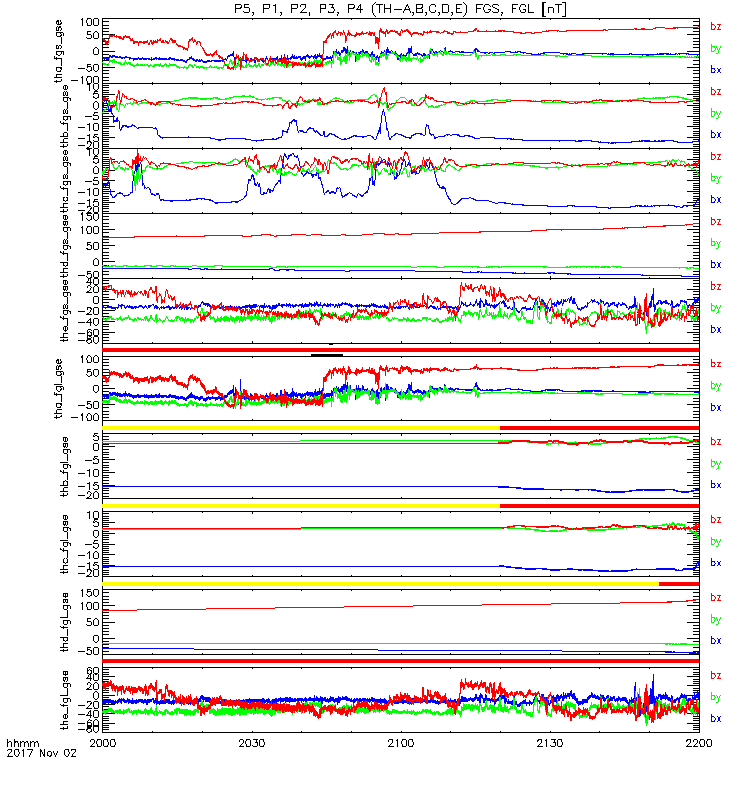
Task: Click the by legend in thc_fgl_gse panel
Action: 716,541
